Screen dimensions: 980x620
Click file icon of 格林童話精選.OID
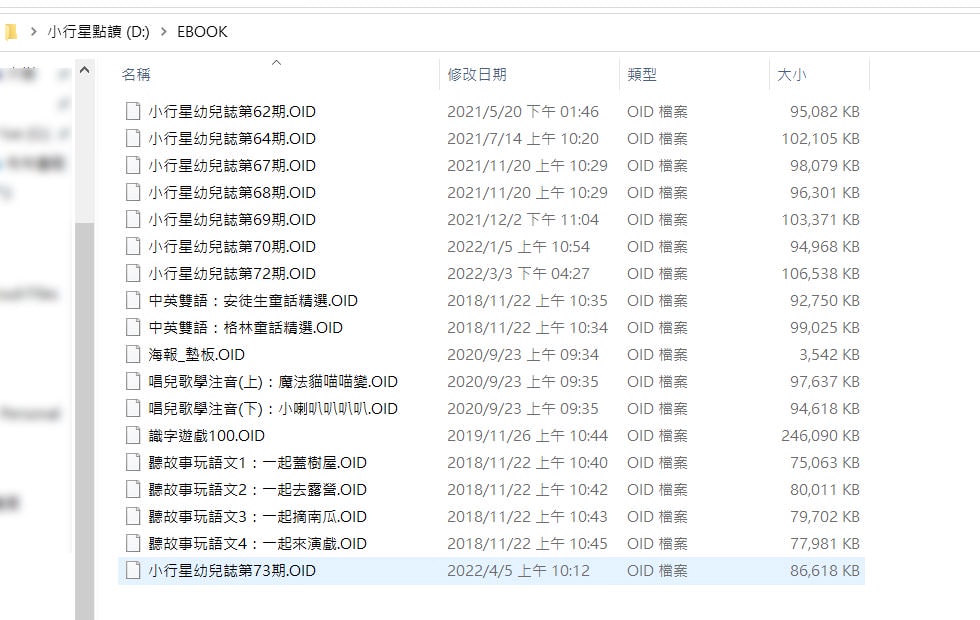[x=132, y=327]
